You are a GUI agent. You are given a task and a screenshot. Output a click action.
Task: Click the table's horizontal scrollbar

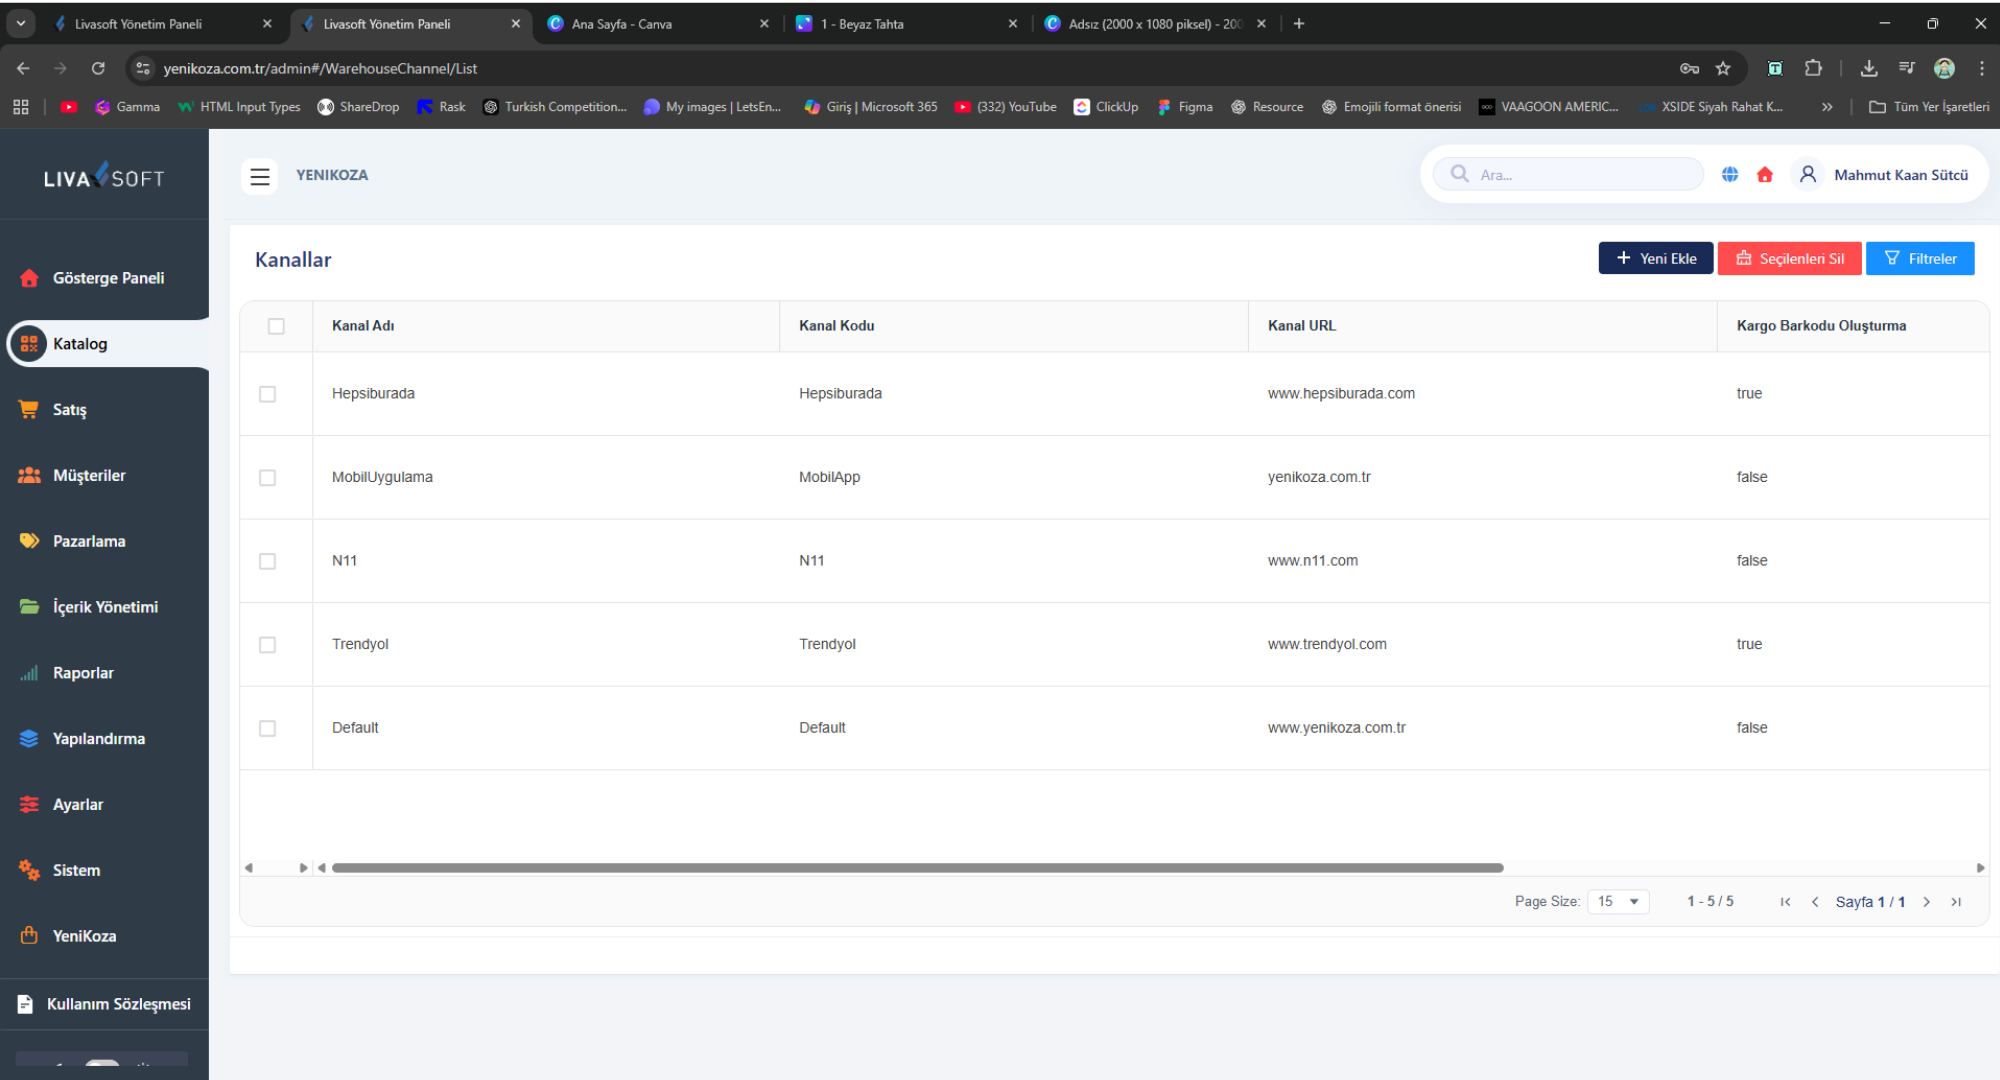click(917, 868)
